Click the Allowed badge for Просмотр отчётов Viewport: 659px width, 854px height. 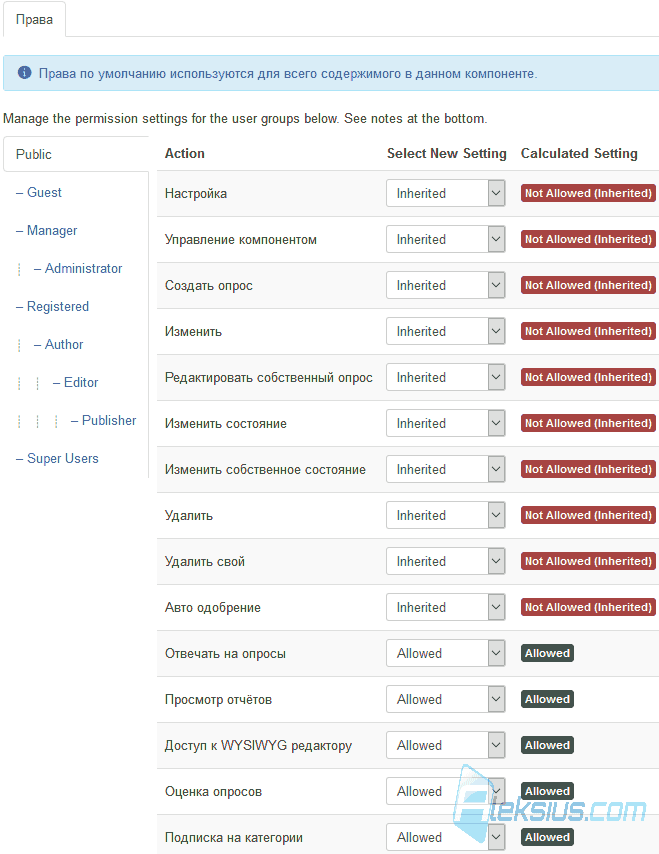[547, 699]
